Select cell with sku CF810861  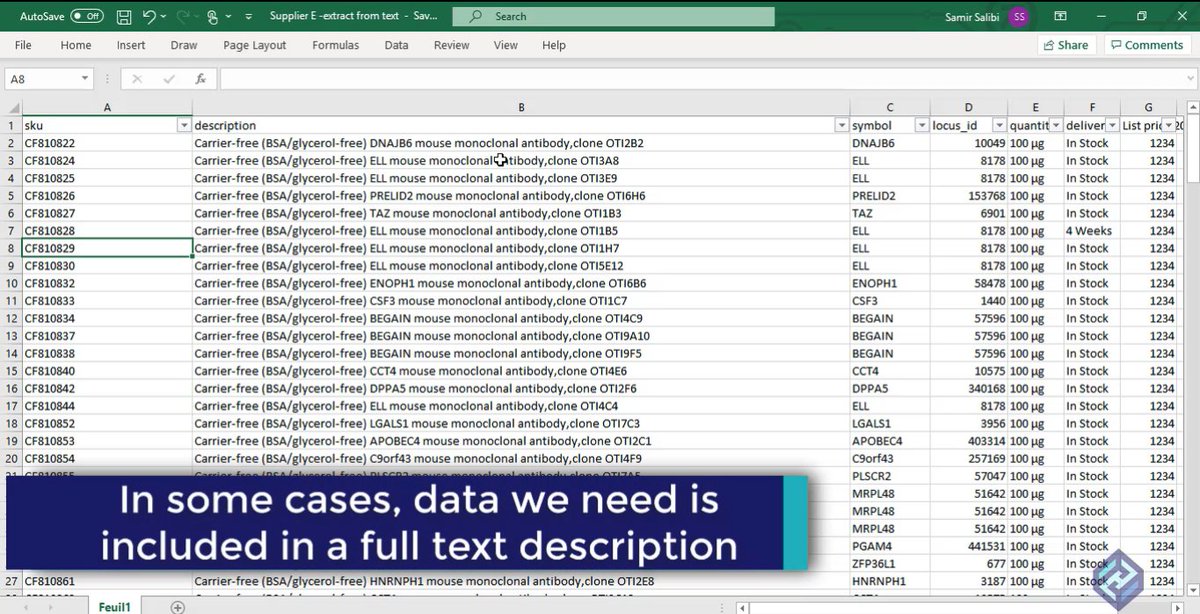(x=107, y=581)
